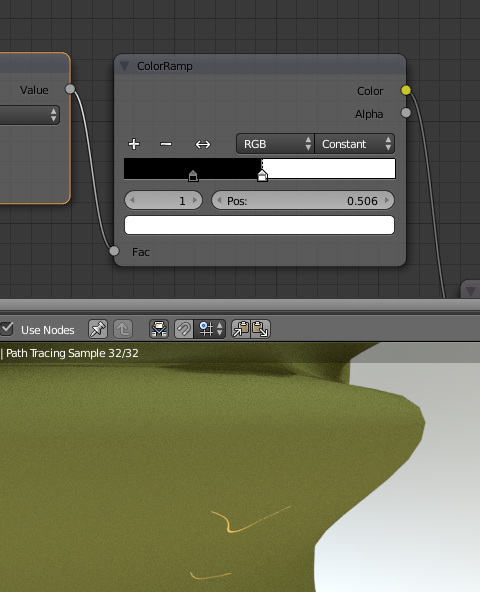Open the Constant interpolation dropdown
Image resolution: width=480 pixels, height=592 pixels.
[x=355, y=144]
